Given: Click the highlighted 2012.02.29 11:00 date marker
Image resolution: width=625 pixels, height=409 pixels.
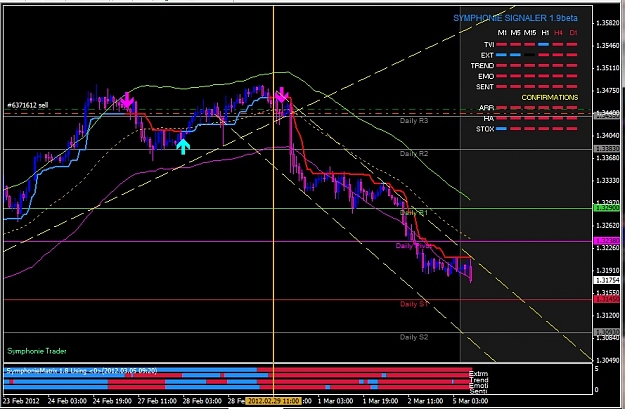Looking at the screenshot, I should click(x=273, y=401).
